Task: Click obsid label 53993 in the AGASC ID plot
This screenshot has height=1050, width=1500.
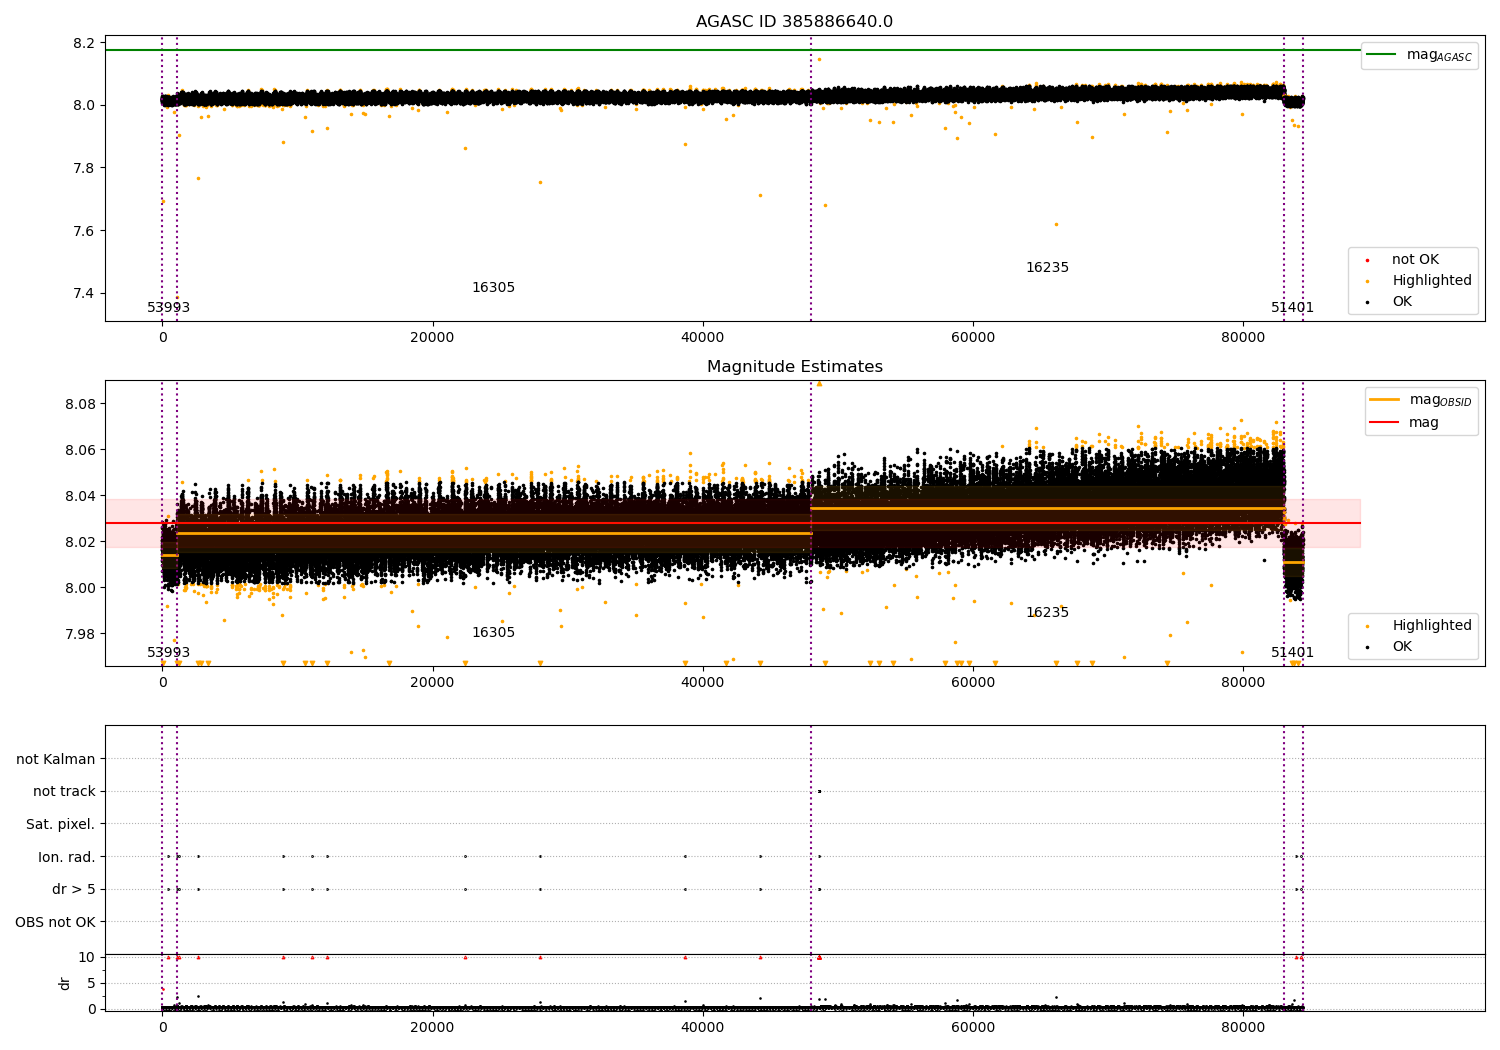Action: (168, 308)
